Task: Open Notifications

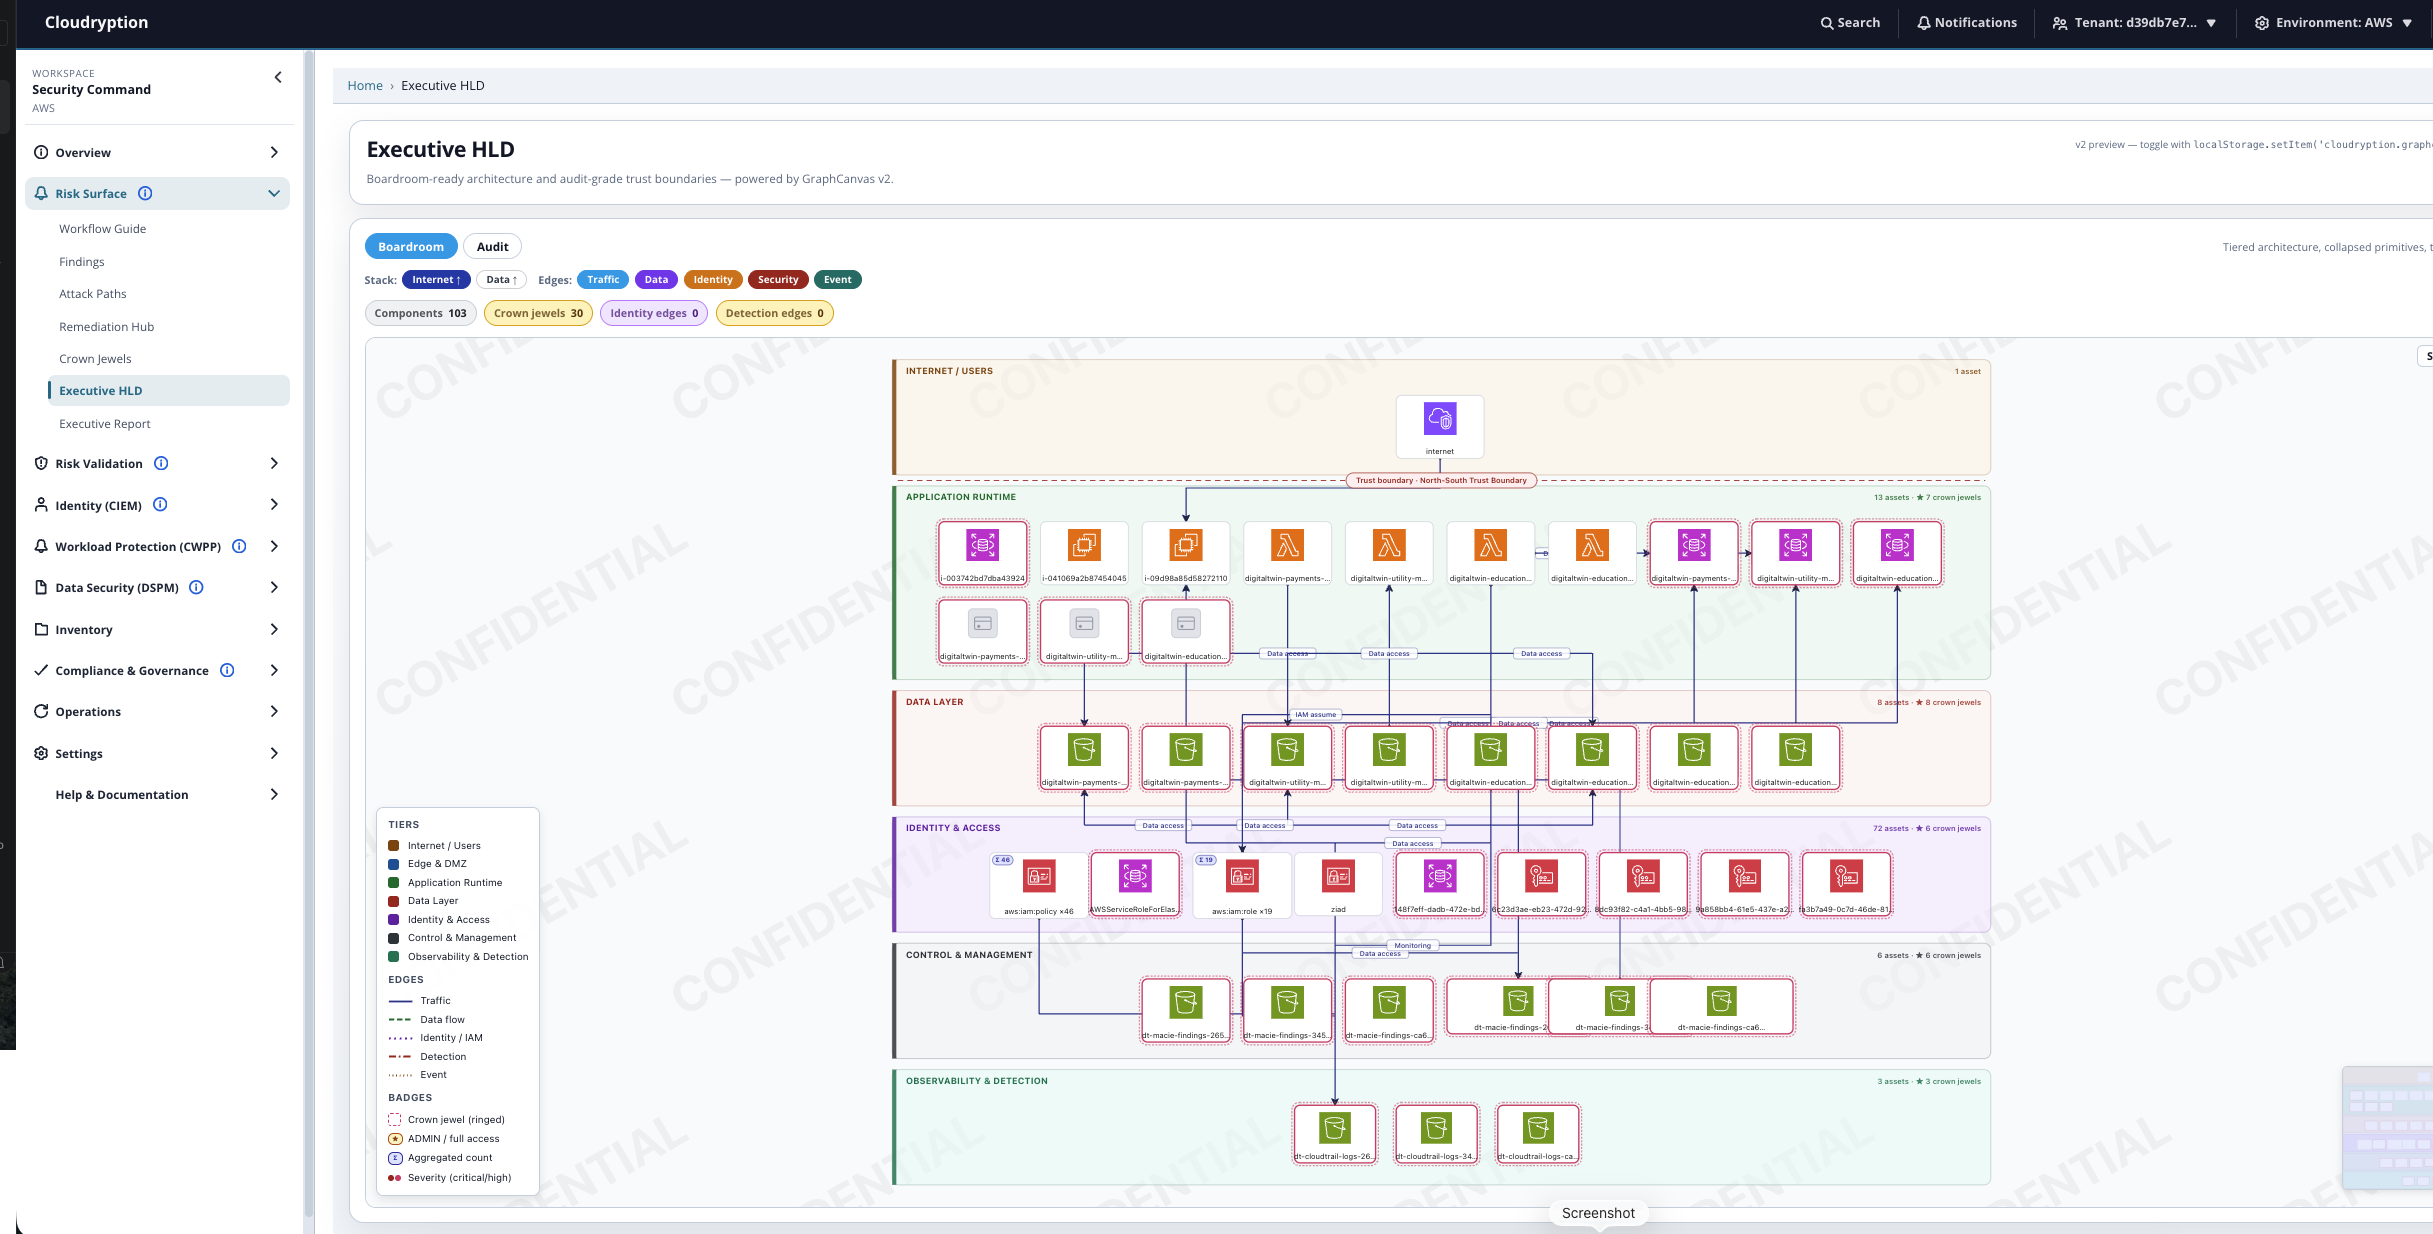Action: pyautogui.click(x=1967, y=22)
